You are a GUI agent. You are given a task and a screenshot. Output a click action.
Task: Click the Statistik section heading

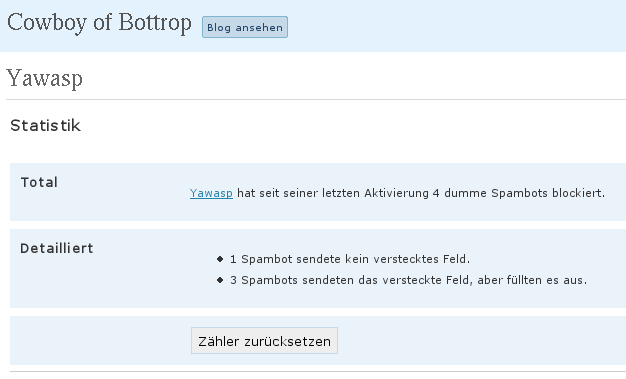(x=46, y=125)
